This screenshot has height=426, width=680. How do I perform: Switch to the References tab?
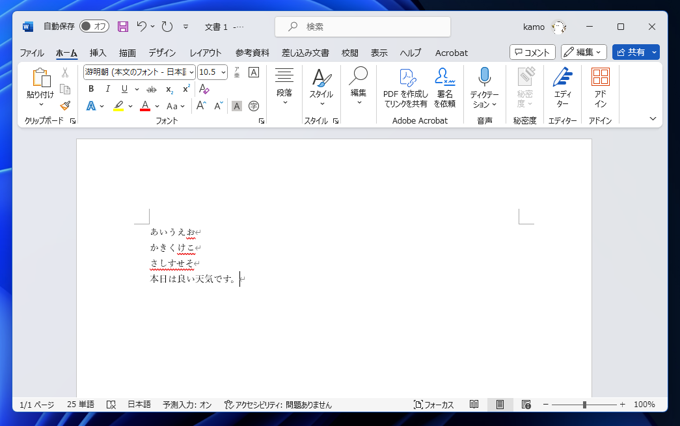tap(252, 53)
